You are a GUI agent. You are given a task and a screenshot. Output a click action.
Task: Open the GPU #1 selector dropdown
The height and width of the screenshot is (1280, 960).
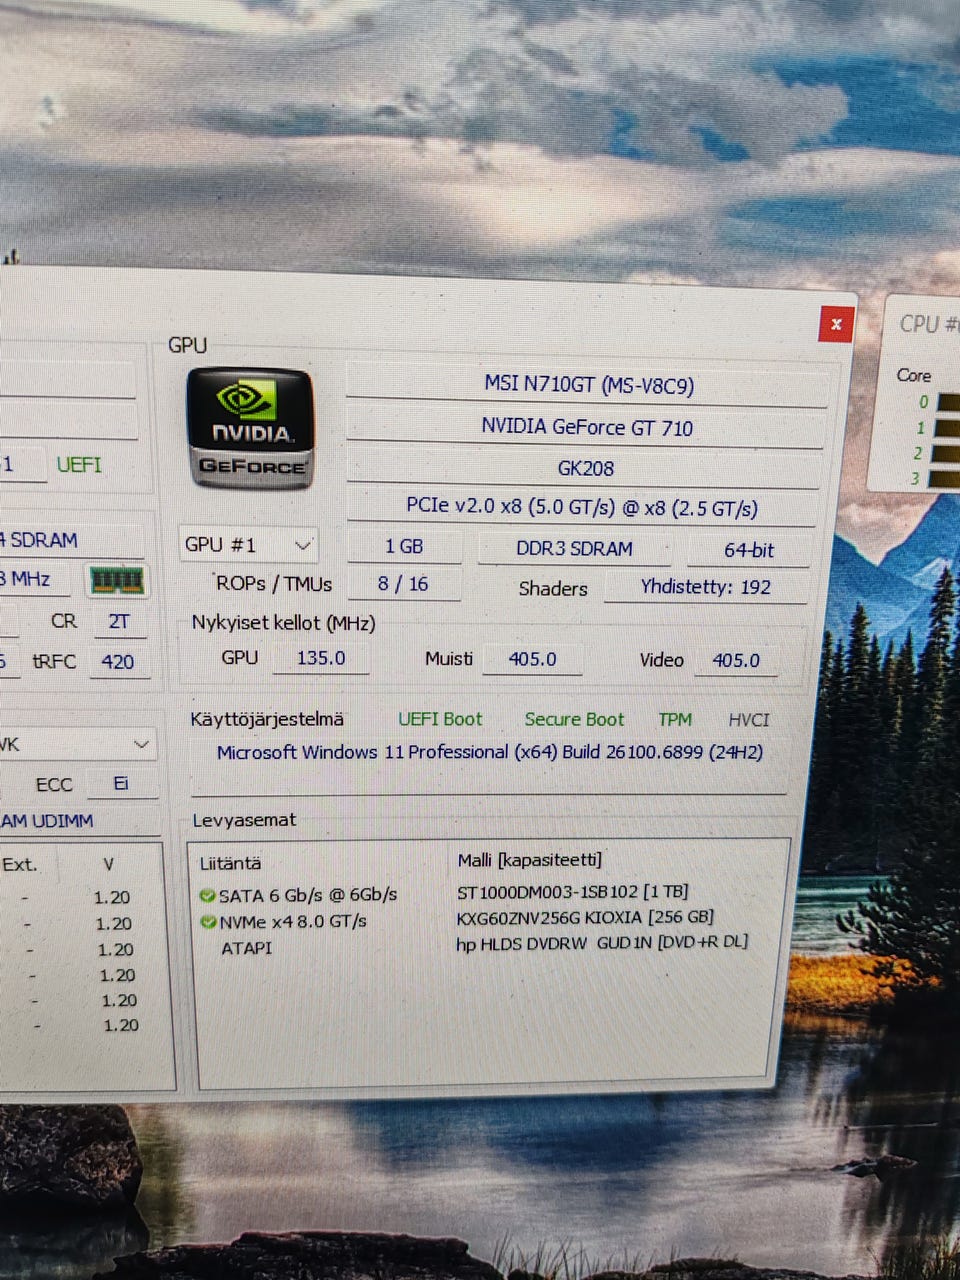(249, 546)
